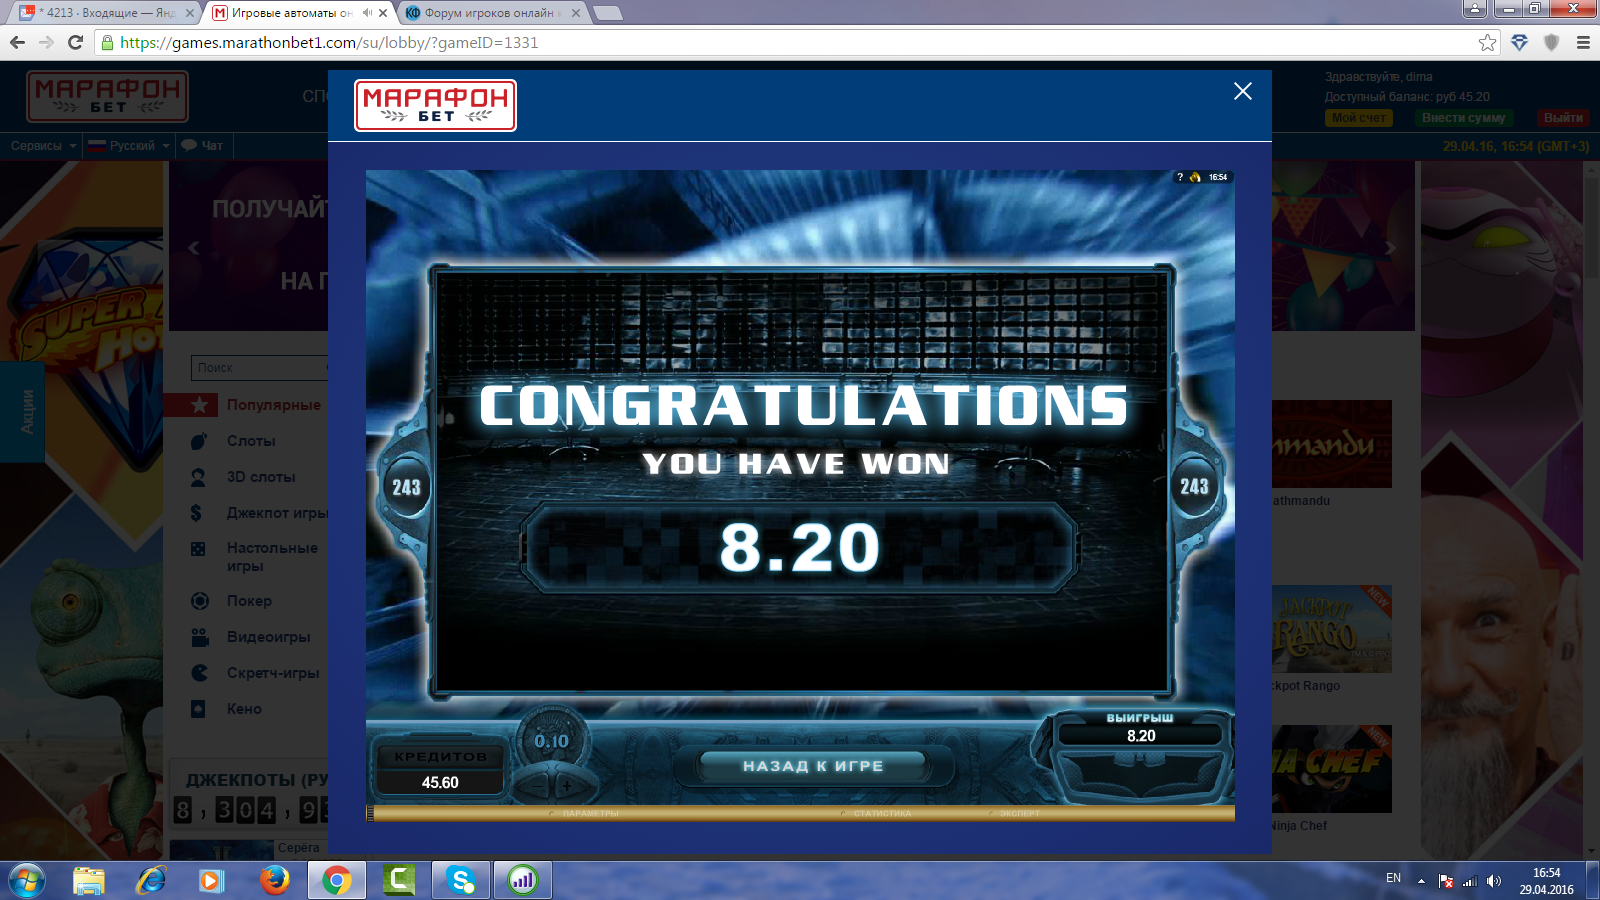Close the game popup with the X

pos(1243,91)
